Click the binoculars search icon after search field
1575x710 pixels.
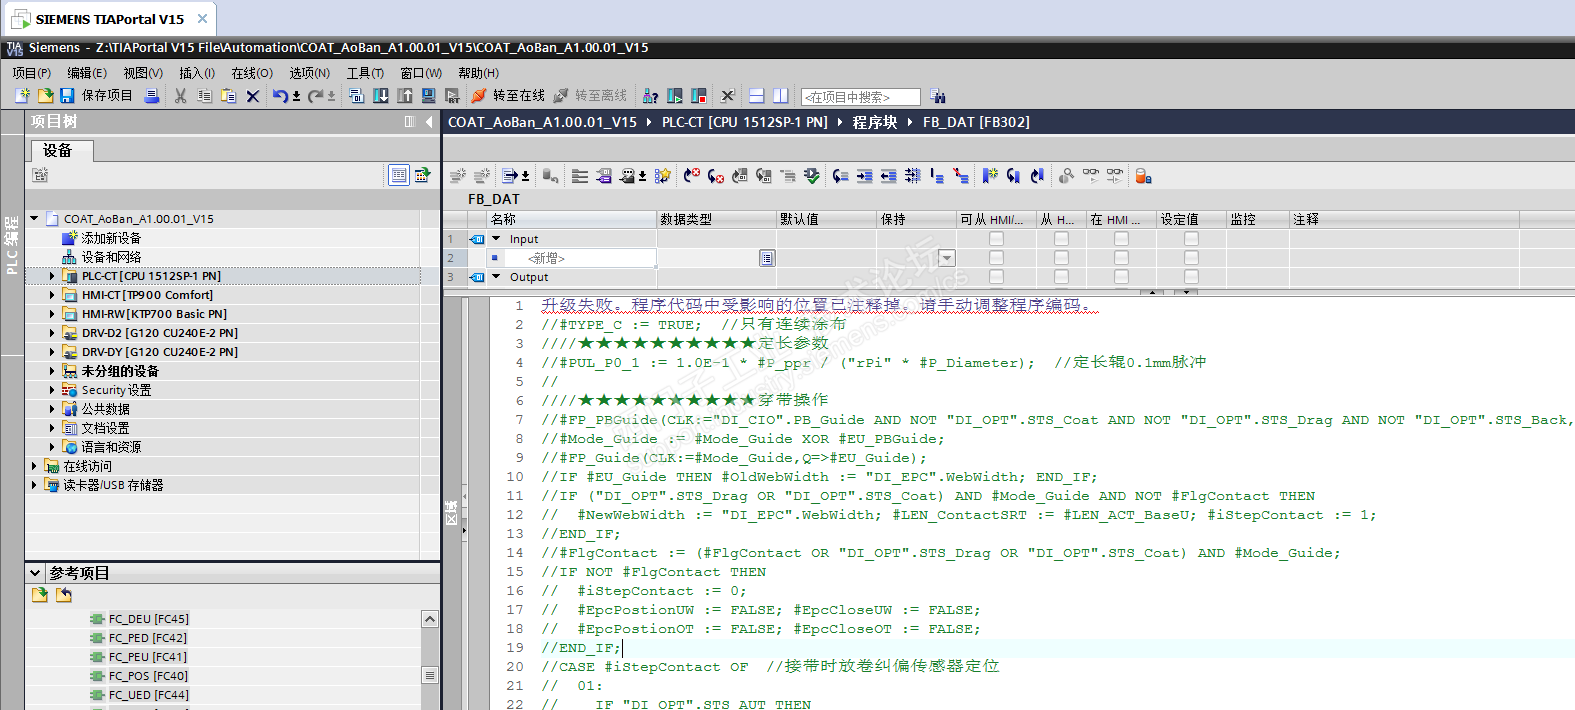point(937,96)
